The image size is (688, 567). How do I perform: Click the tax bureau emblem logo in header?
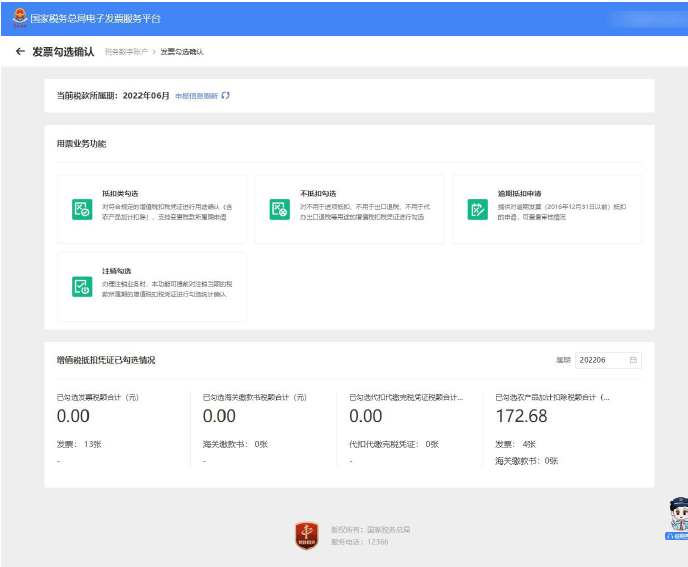tap(19, 18)
